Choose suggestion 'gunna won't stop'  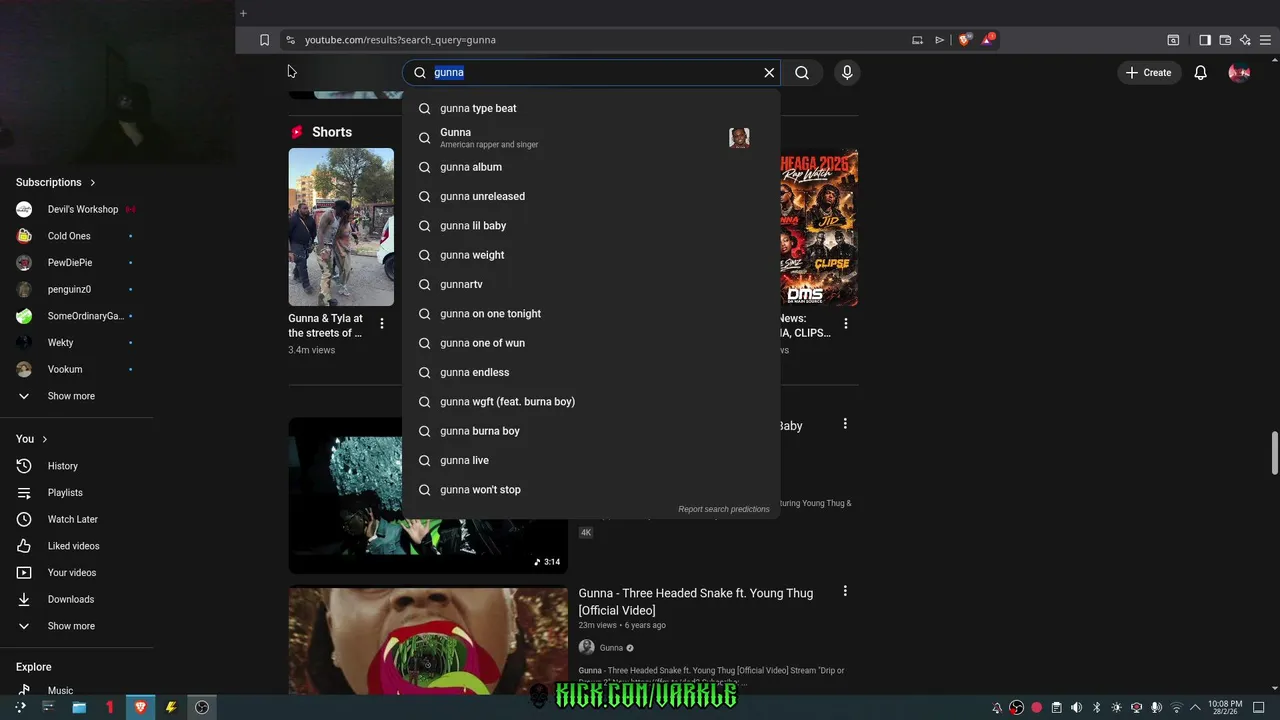tap(591, 490)
